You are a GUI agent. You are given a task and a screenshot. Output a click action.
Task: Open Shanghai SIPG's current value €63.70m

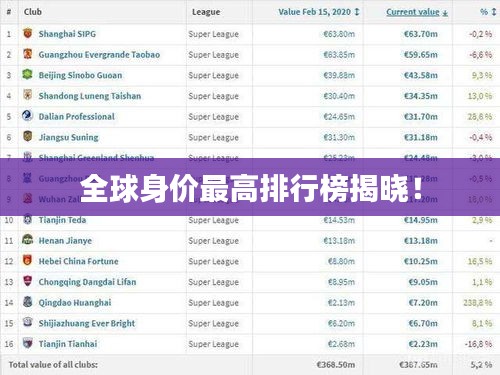click(x=421, y=34)
